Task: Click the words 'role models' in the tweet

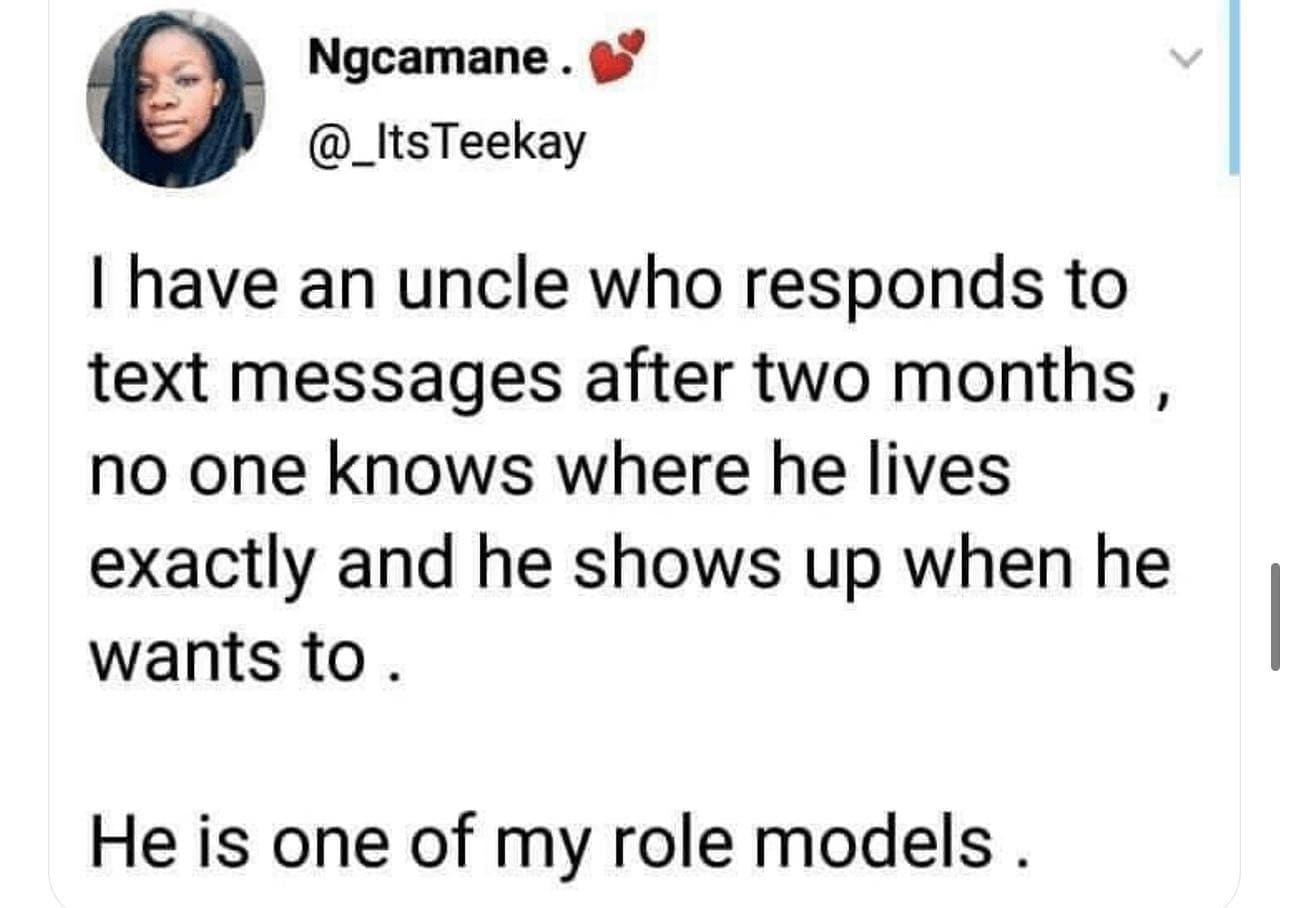Action: [x=805, y=842]
